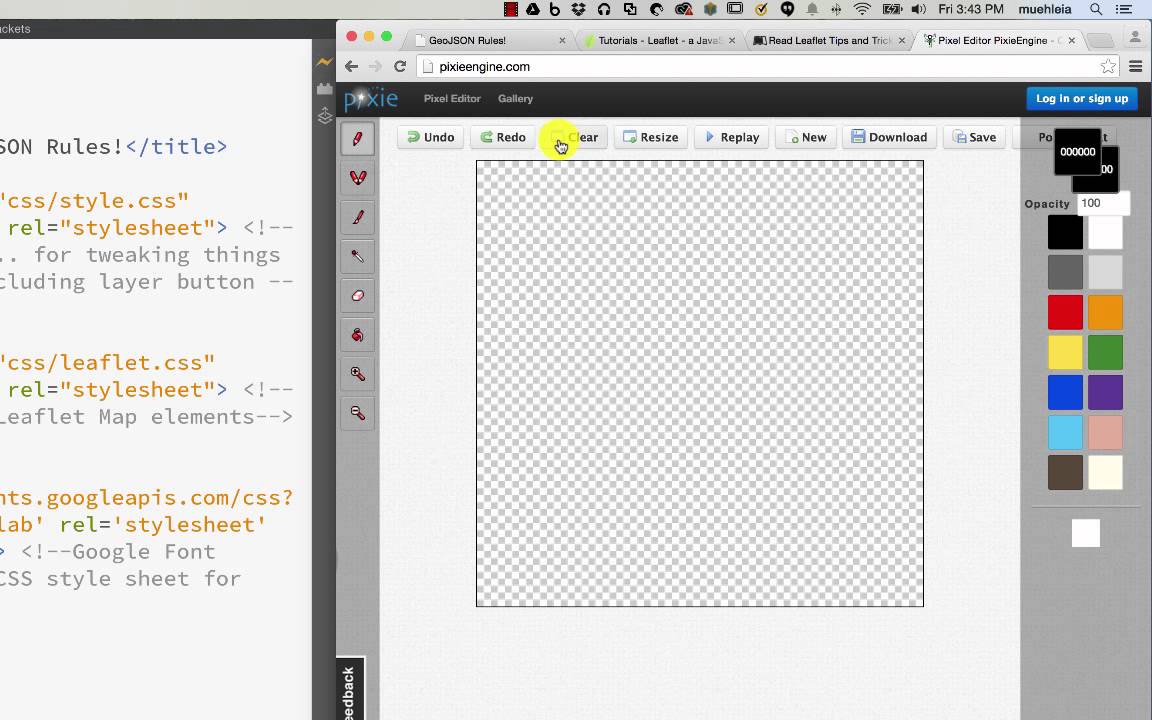This screenshot has width=1152, height=720.
Task: Pick the green palette swatch
Action: (x=1105, y=352)
